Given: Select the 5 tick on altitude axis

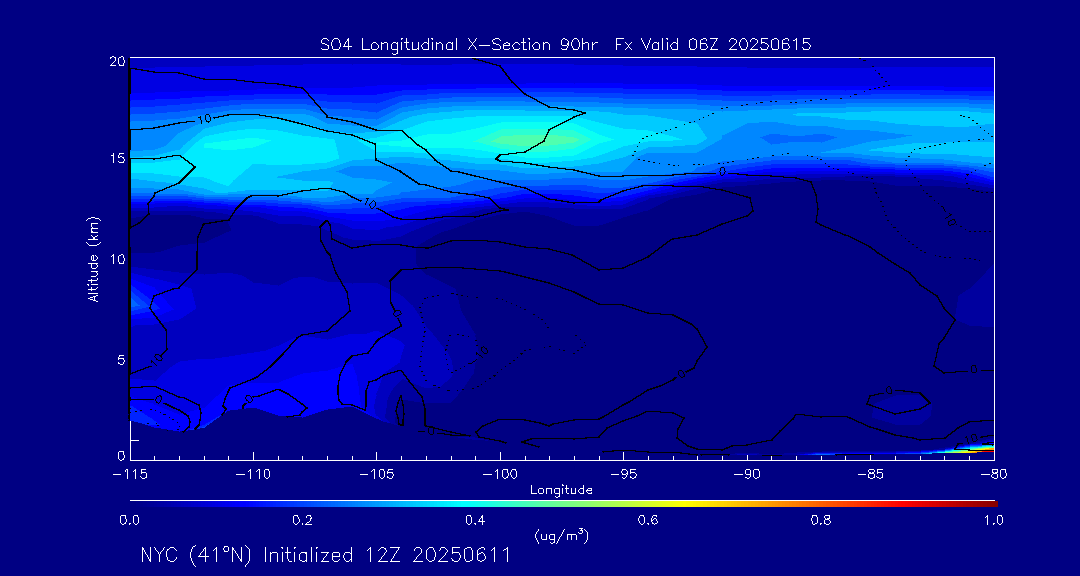Looking at the screenshot, I should (x=121, y=359).
